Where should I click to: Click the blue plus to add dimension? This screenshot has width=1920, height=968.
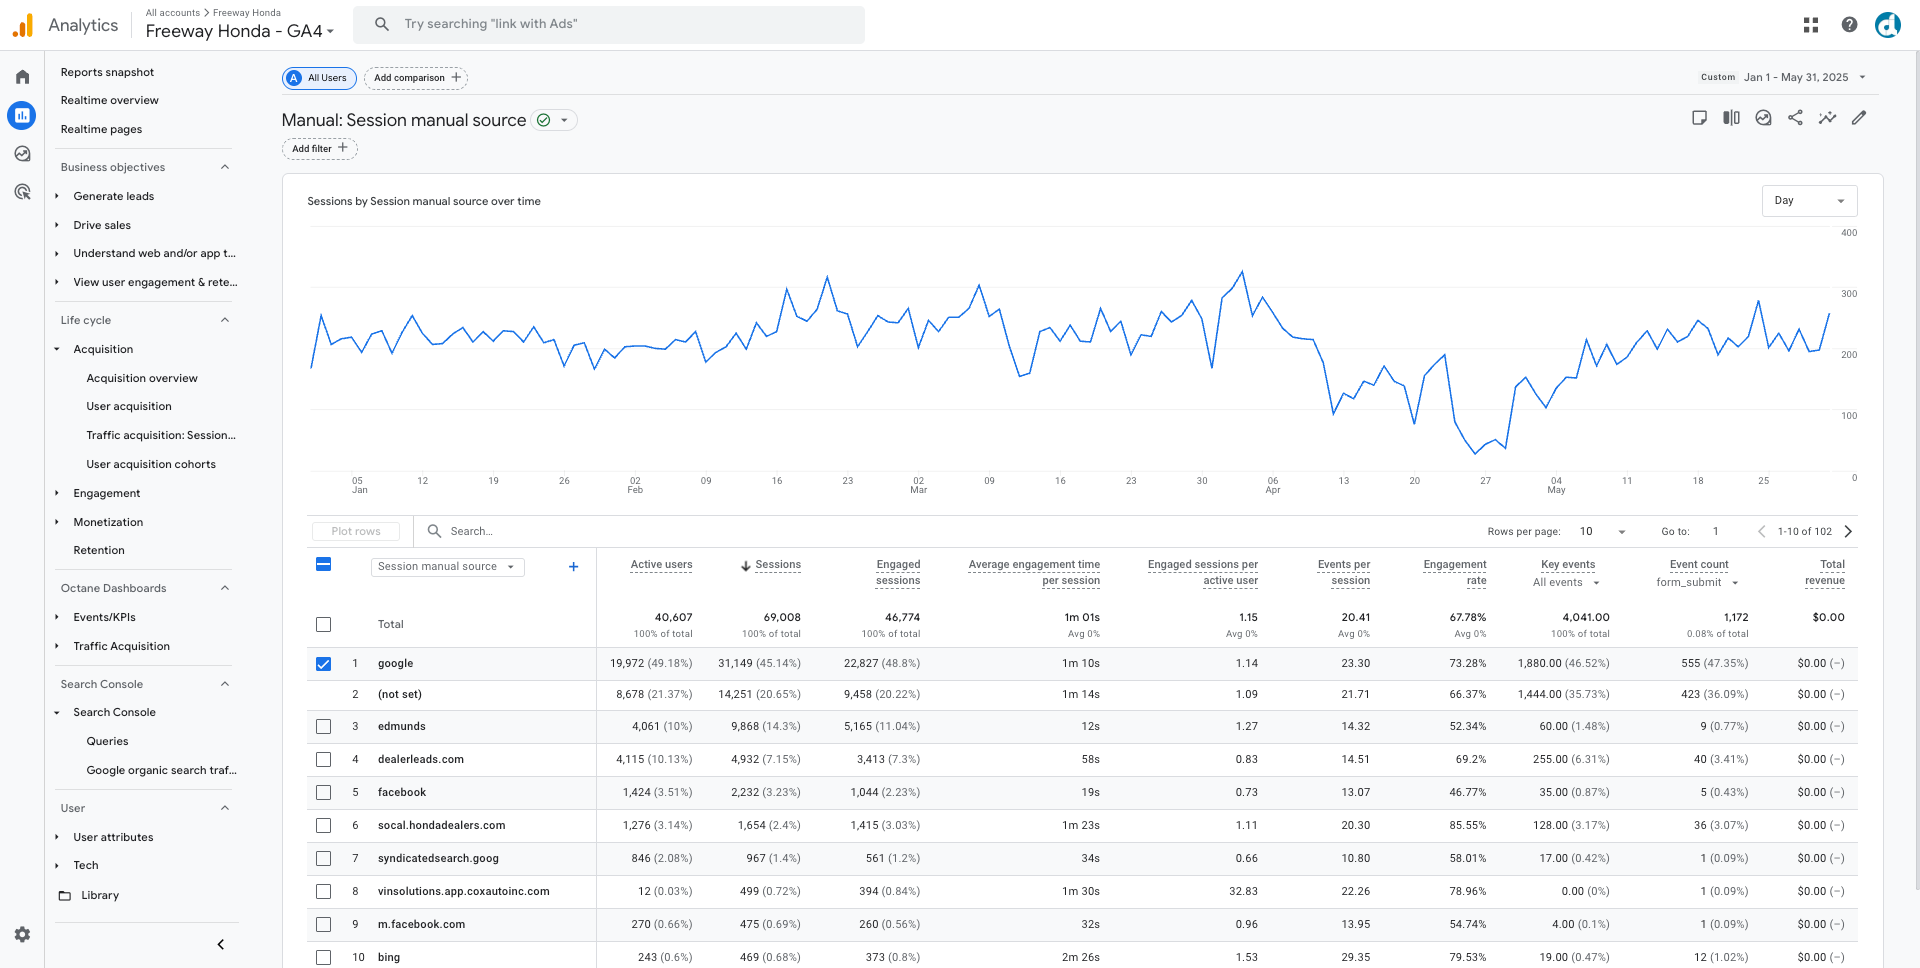coord(573,567)
